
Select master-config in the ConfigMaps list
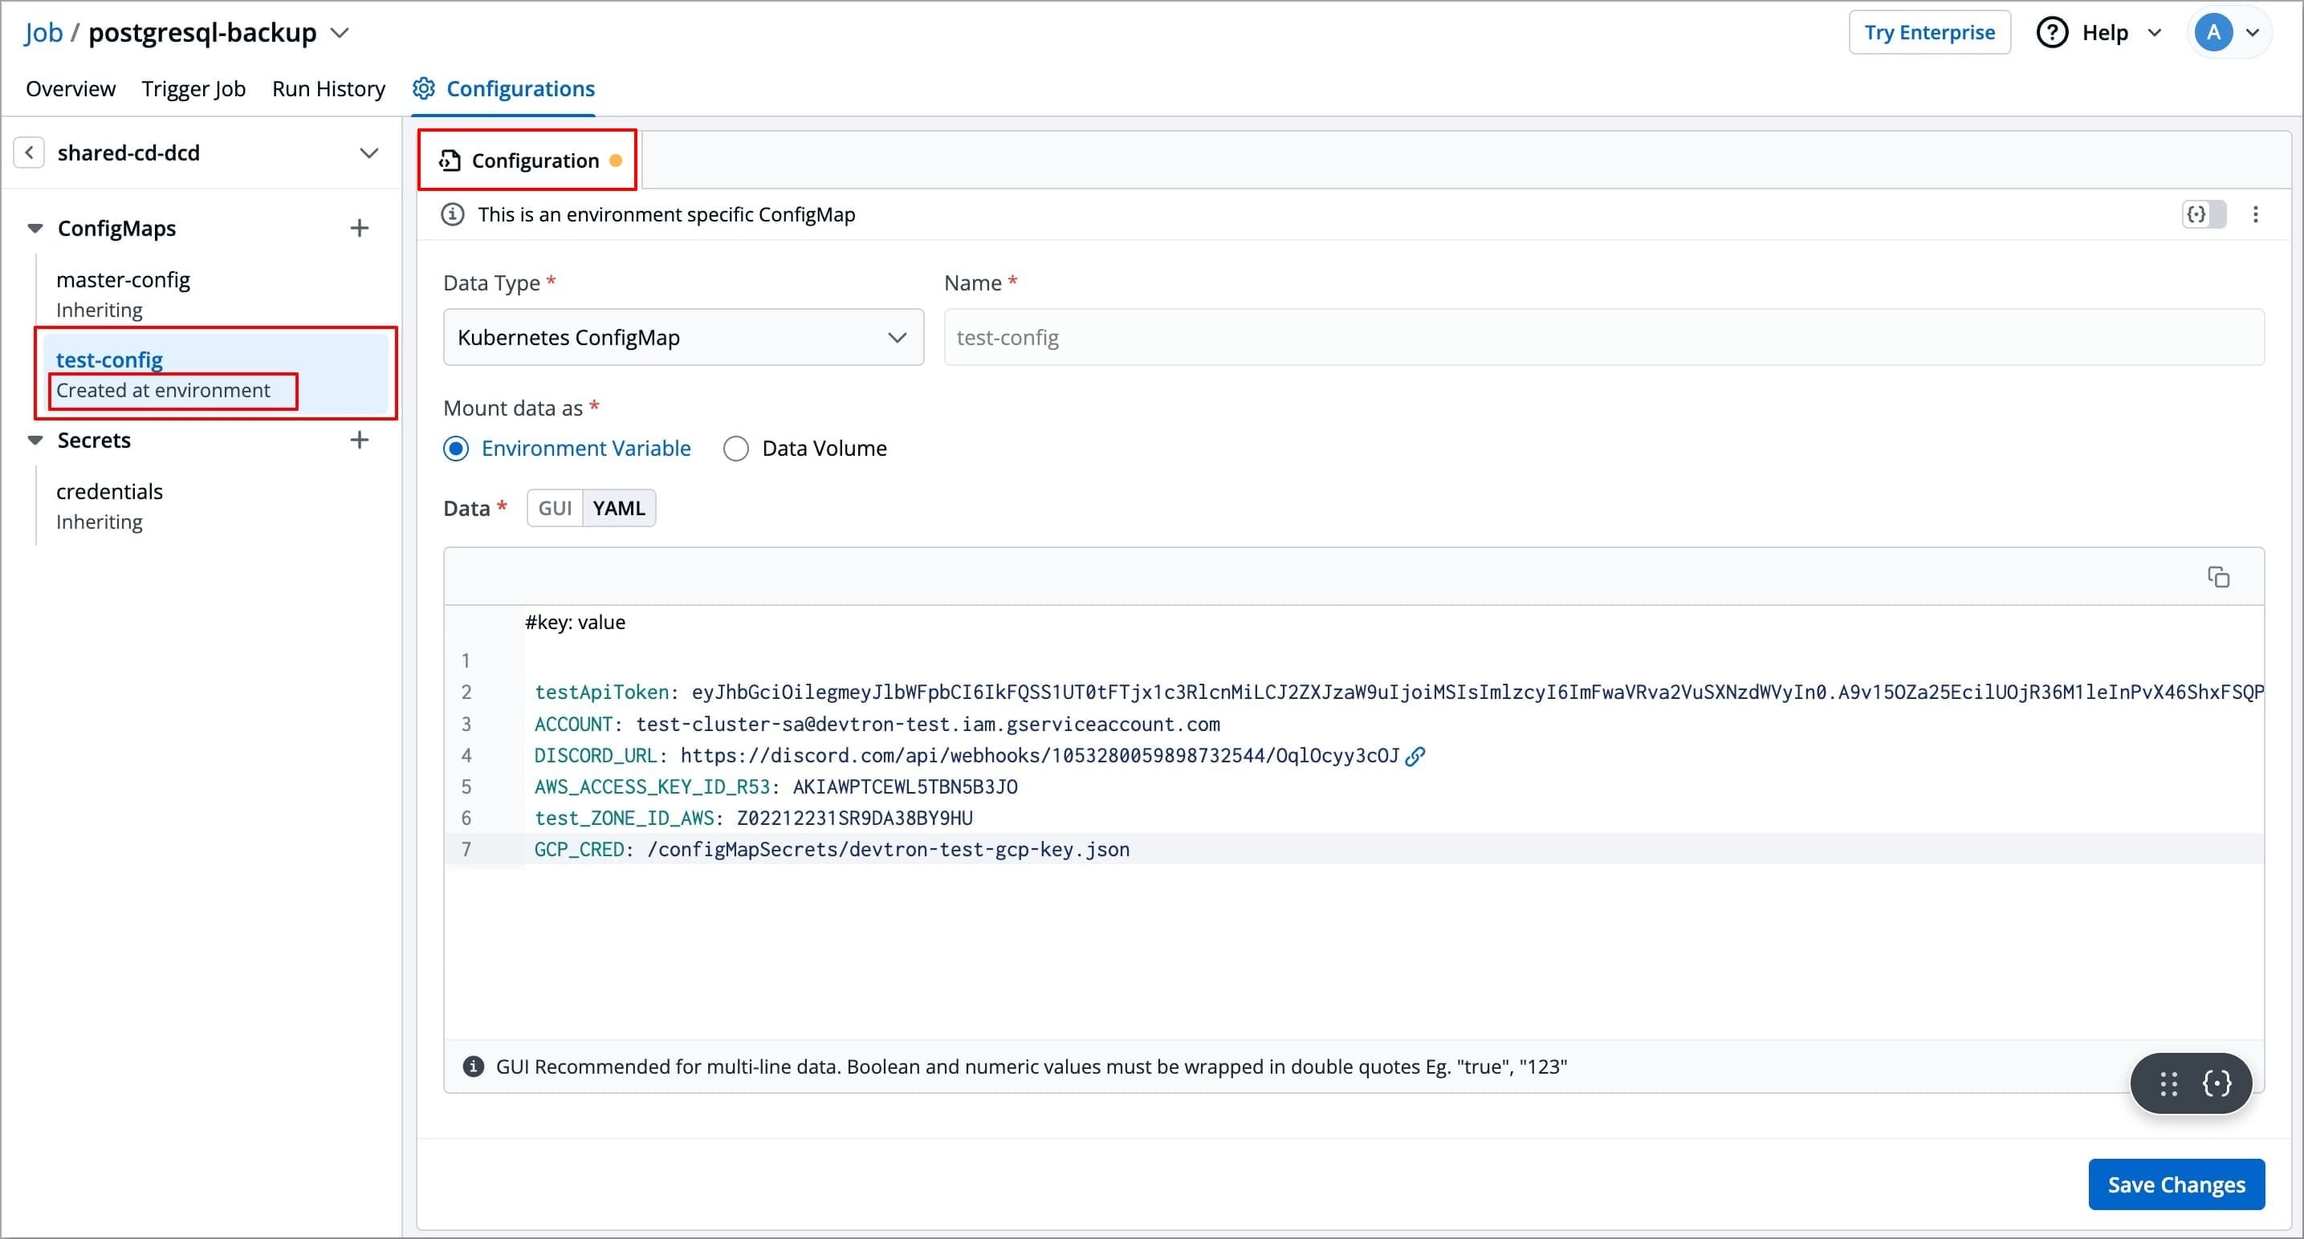123,280
